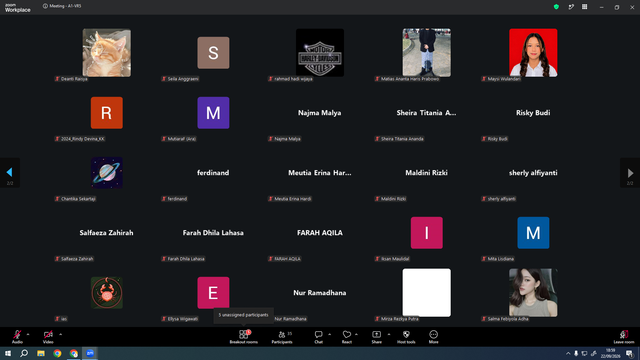
Task: Click the 5 unassigned participants tooltip
Action: [x=244, y=315]
